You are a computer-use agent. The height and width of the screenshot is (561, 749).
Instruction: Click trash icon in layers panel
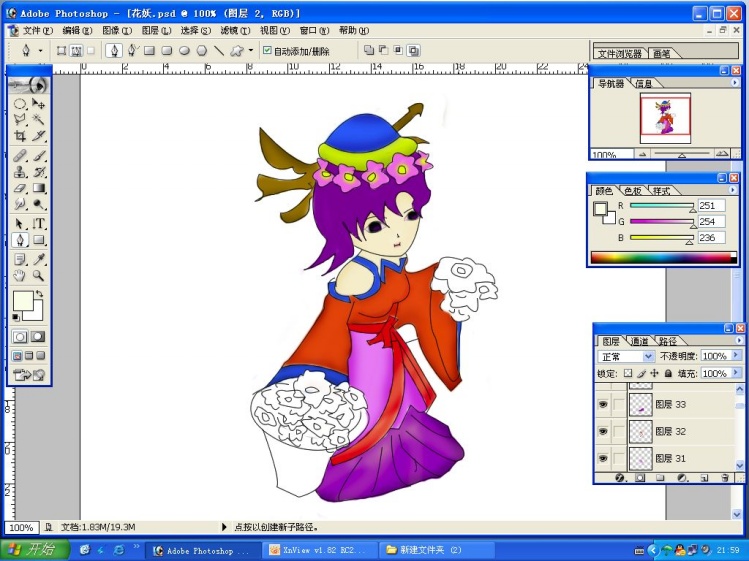click(x=725, y=477)
